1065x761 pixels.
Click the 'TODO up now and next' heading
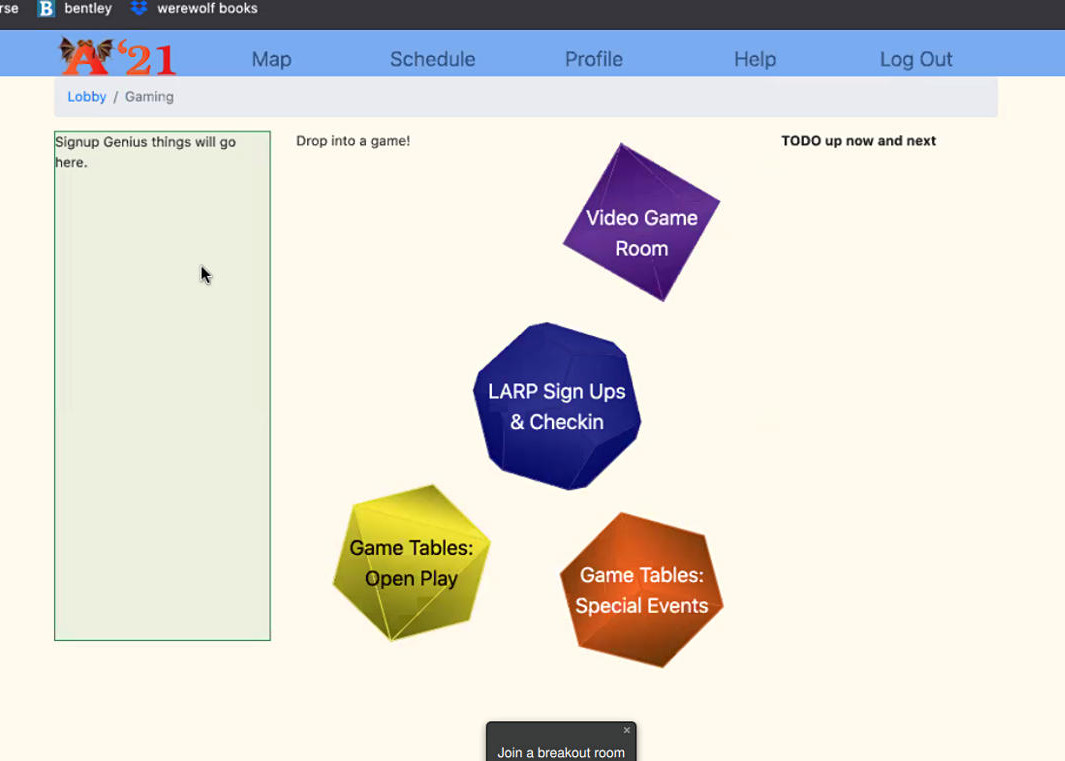(x=858, y=141)
